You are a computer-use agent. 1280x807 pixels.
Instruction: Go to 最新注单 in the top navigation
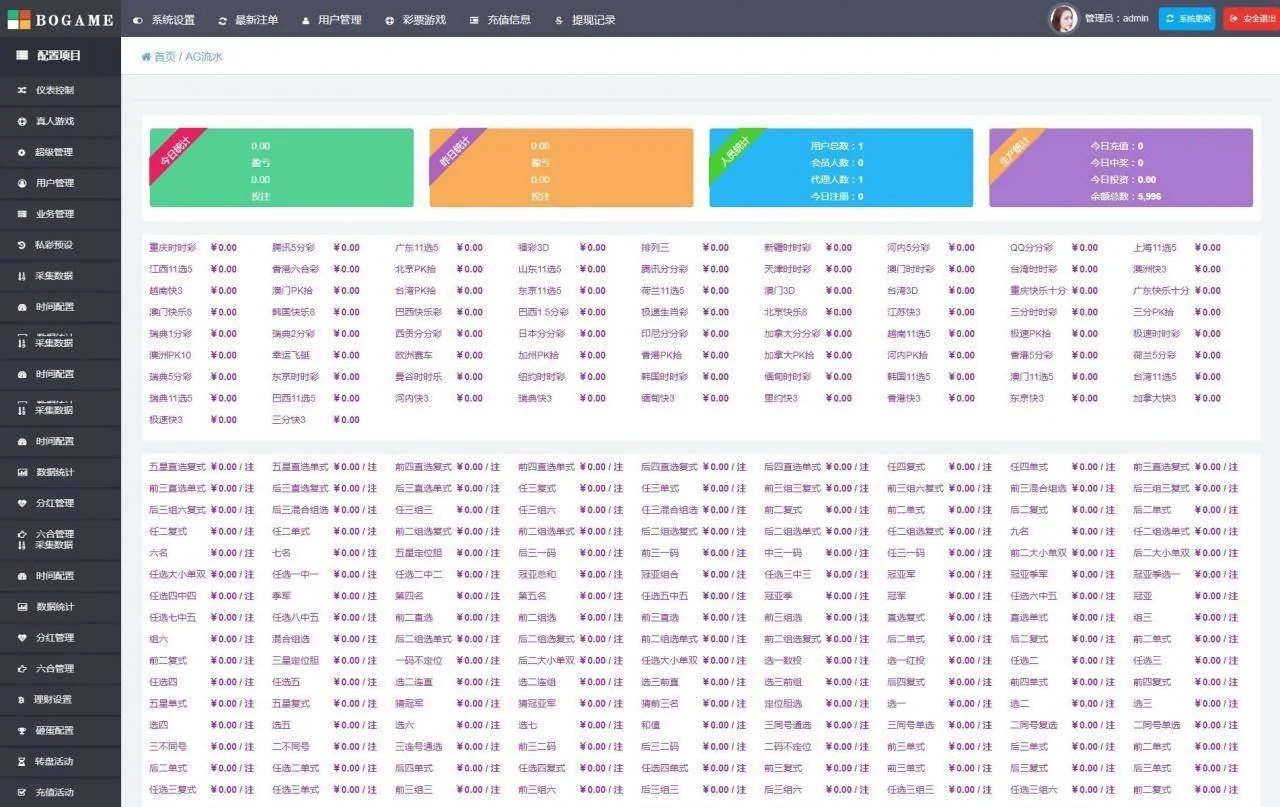pyautogui.click(x=248, y=20)
